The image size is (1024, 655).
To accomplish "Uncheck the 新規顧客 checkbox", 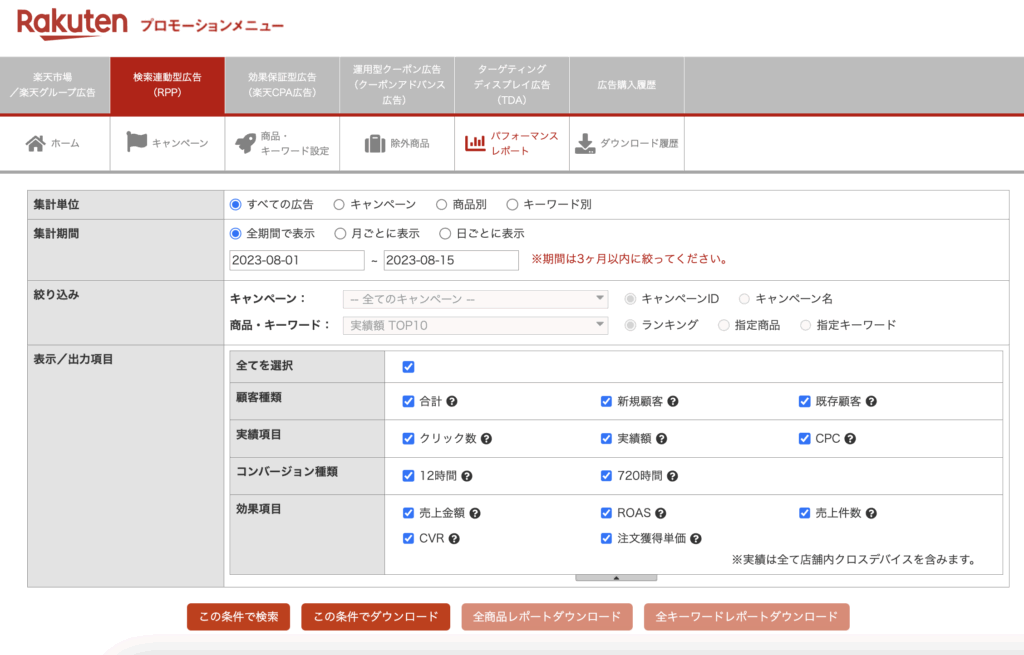I will point(607,402).
